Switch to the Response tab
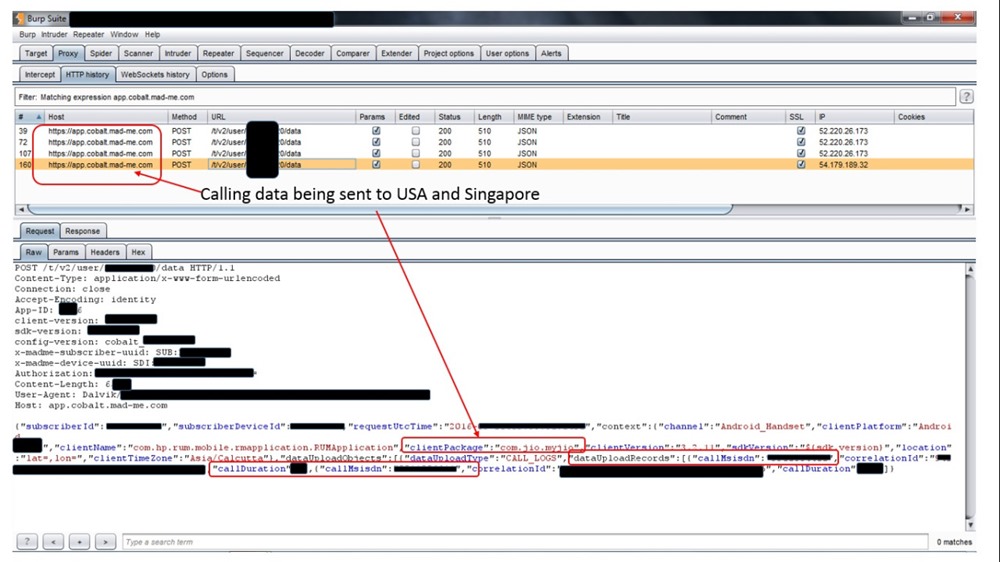The width and height of the screenshot is (1000, 562). tap(82, 231)
